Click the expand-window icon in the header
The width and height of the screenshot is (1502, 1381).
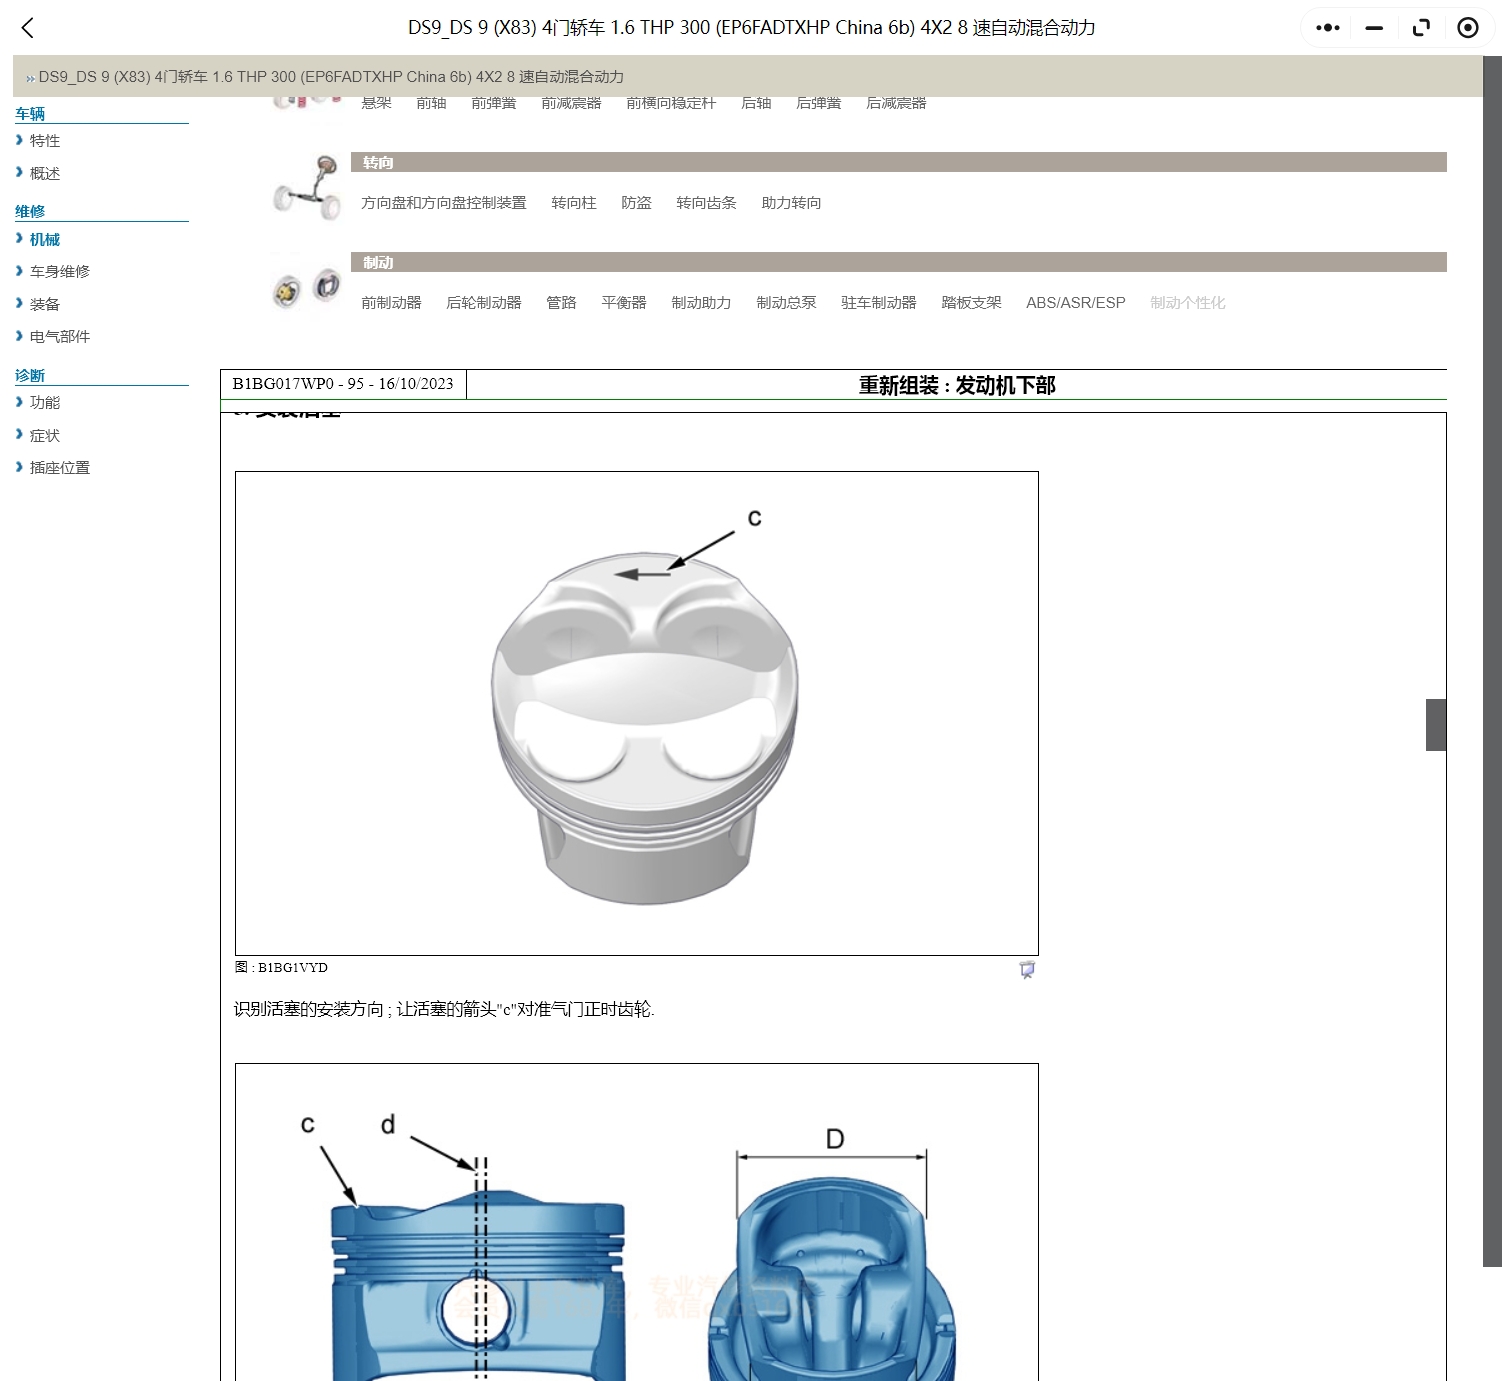[x=1421, y=28]
